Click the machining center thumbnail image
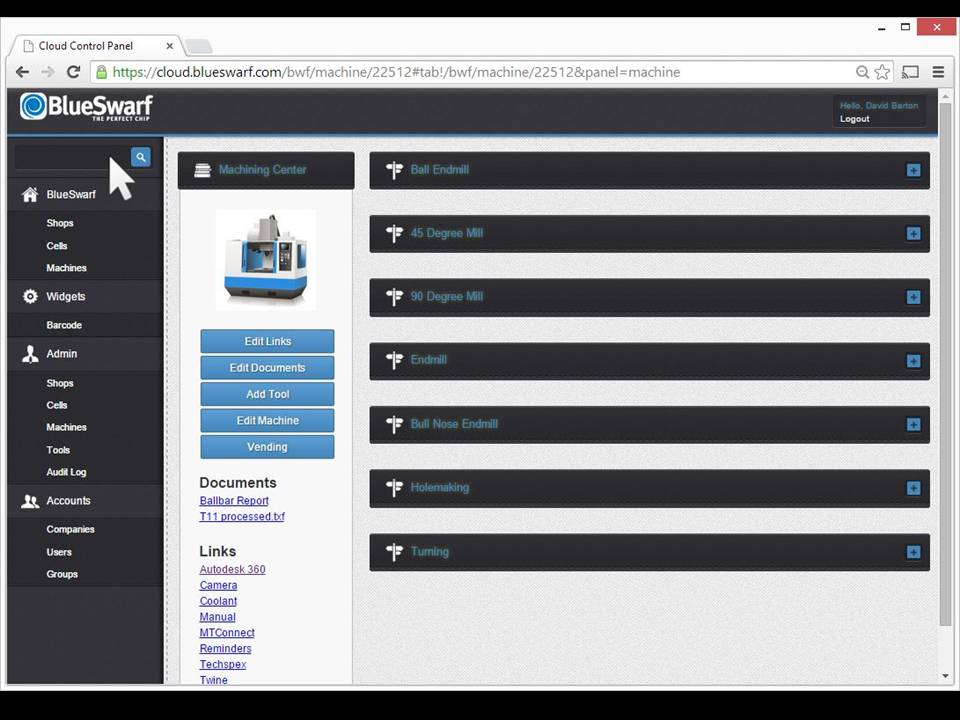Screen dimensions: 960x720 [x=266, y=260]
